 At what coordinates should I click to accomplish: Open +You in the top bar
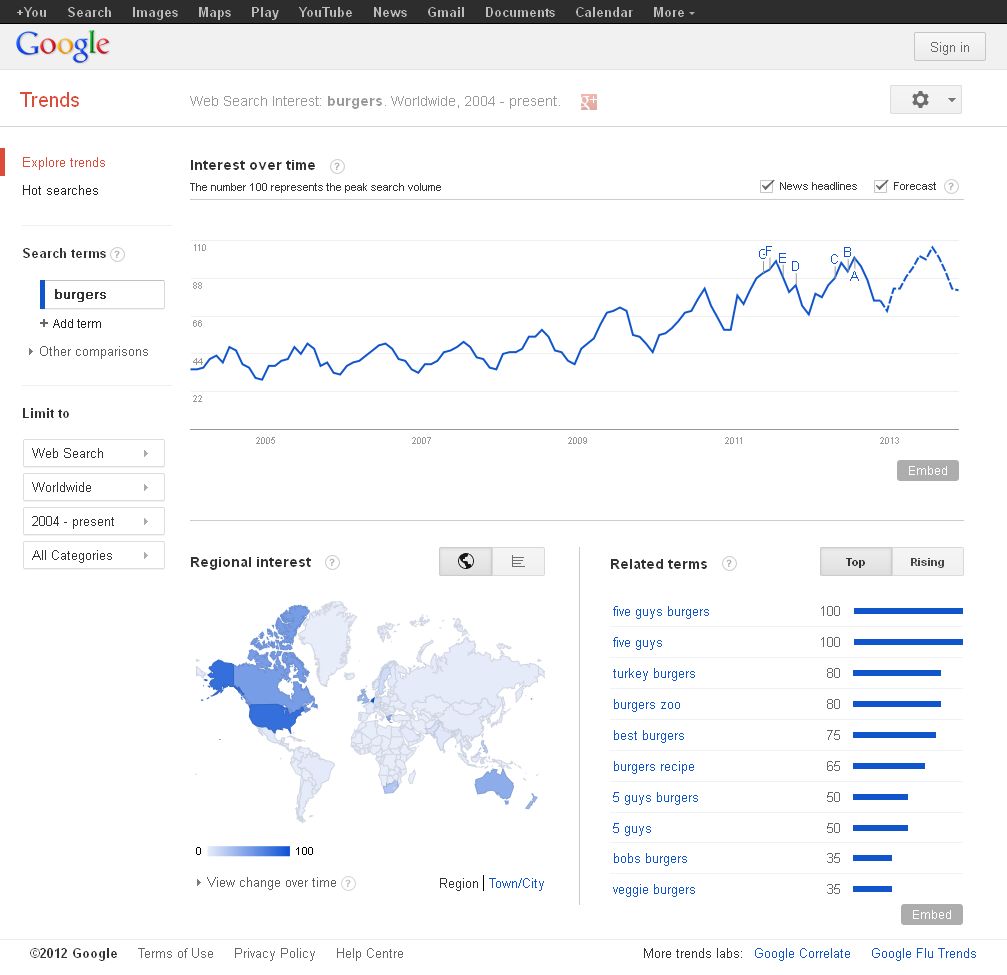[31, 12]
